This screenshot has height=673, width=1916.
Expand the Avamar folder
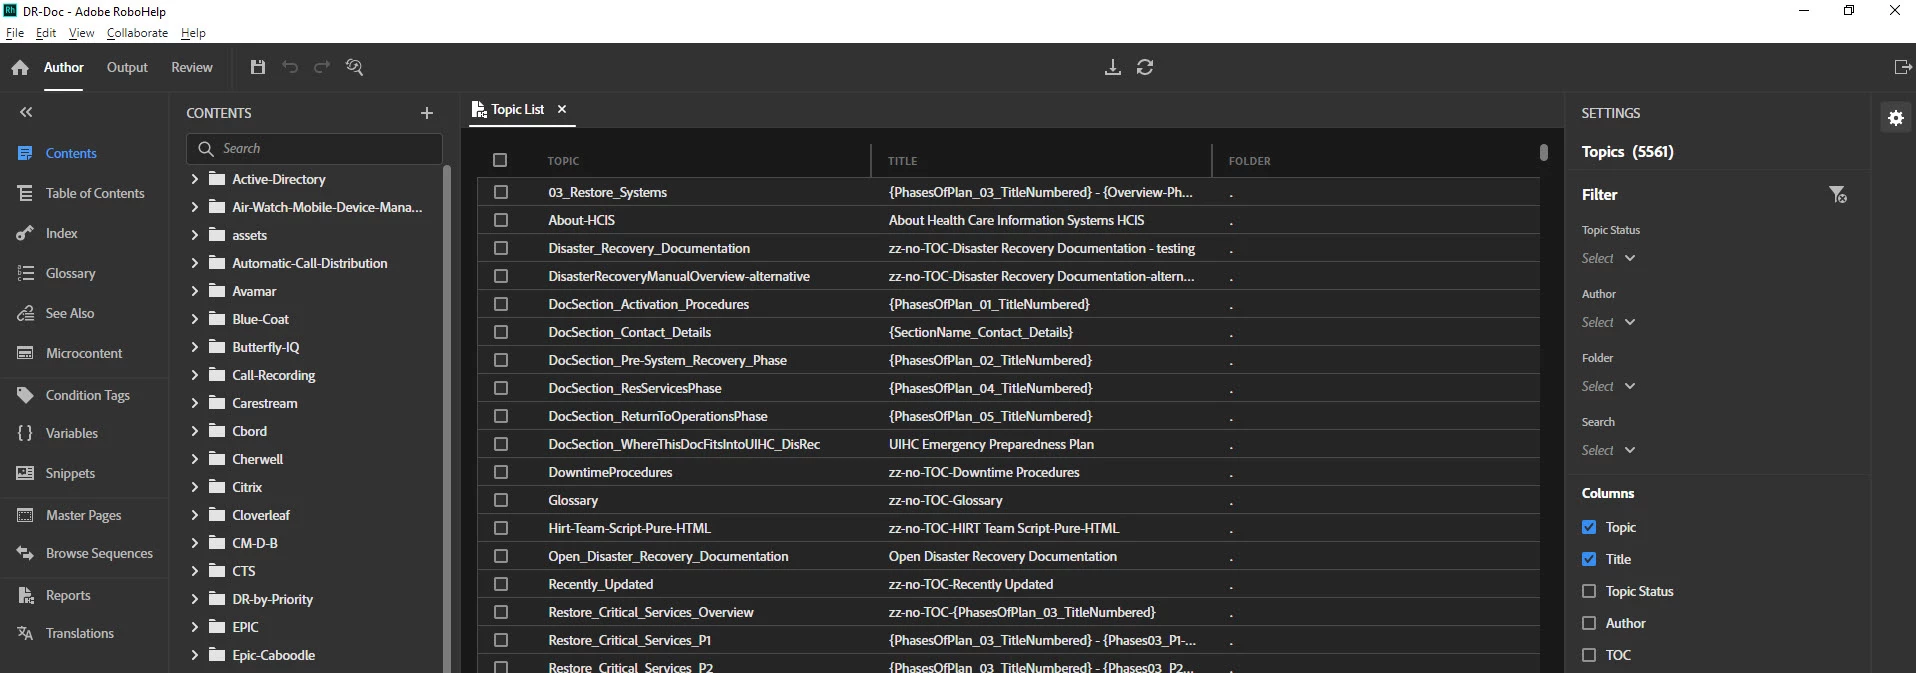pyautogui.click(x=195, y=291)
